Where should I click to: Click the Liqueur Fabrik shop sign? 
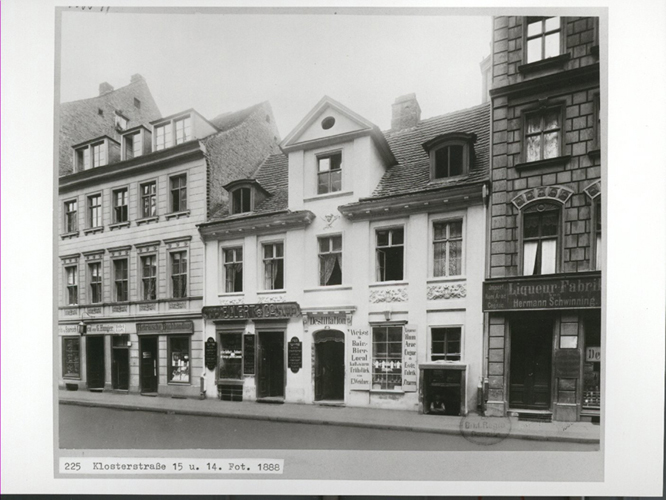(542, 292)
